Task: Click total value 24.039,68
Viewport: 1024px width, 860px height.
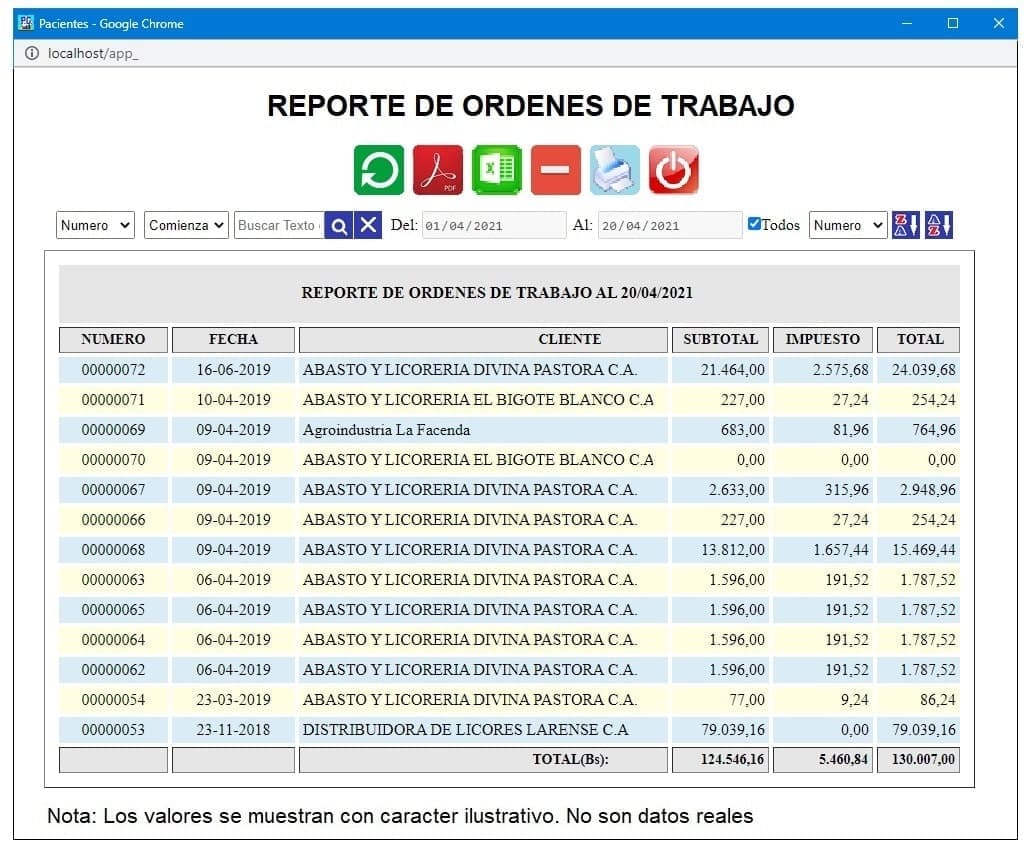Action: click(x=923, y=370)
